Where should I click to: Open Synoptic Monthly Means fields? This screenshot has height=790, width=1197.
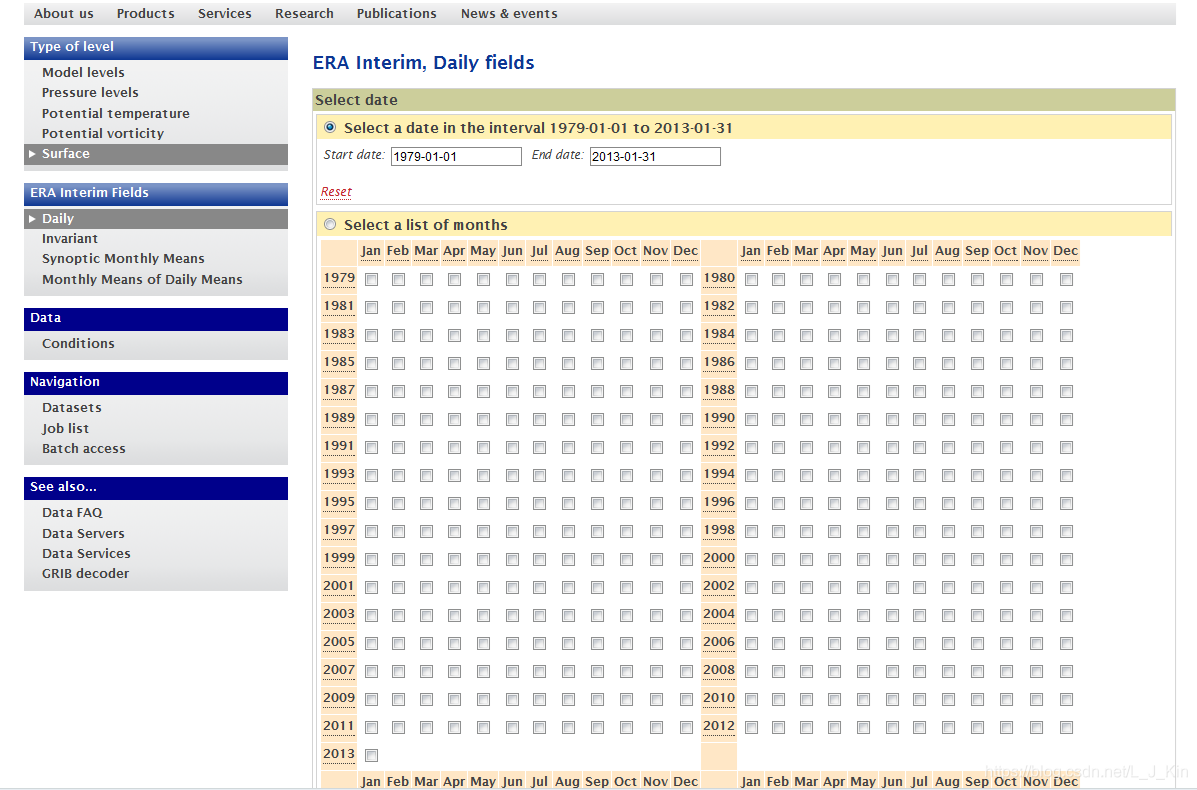click(x=123, y=259)
